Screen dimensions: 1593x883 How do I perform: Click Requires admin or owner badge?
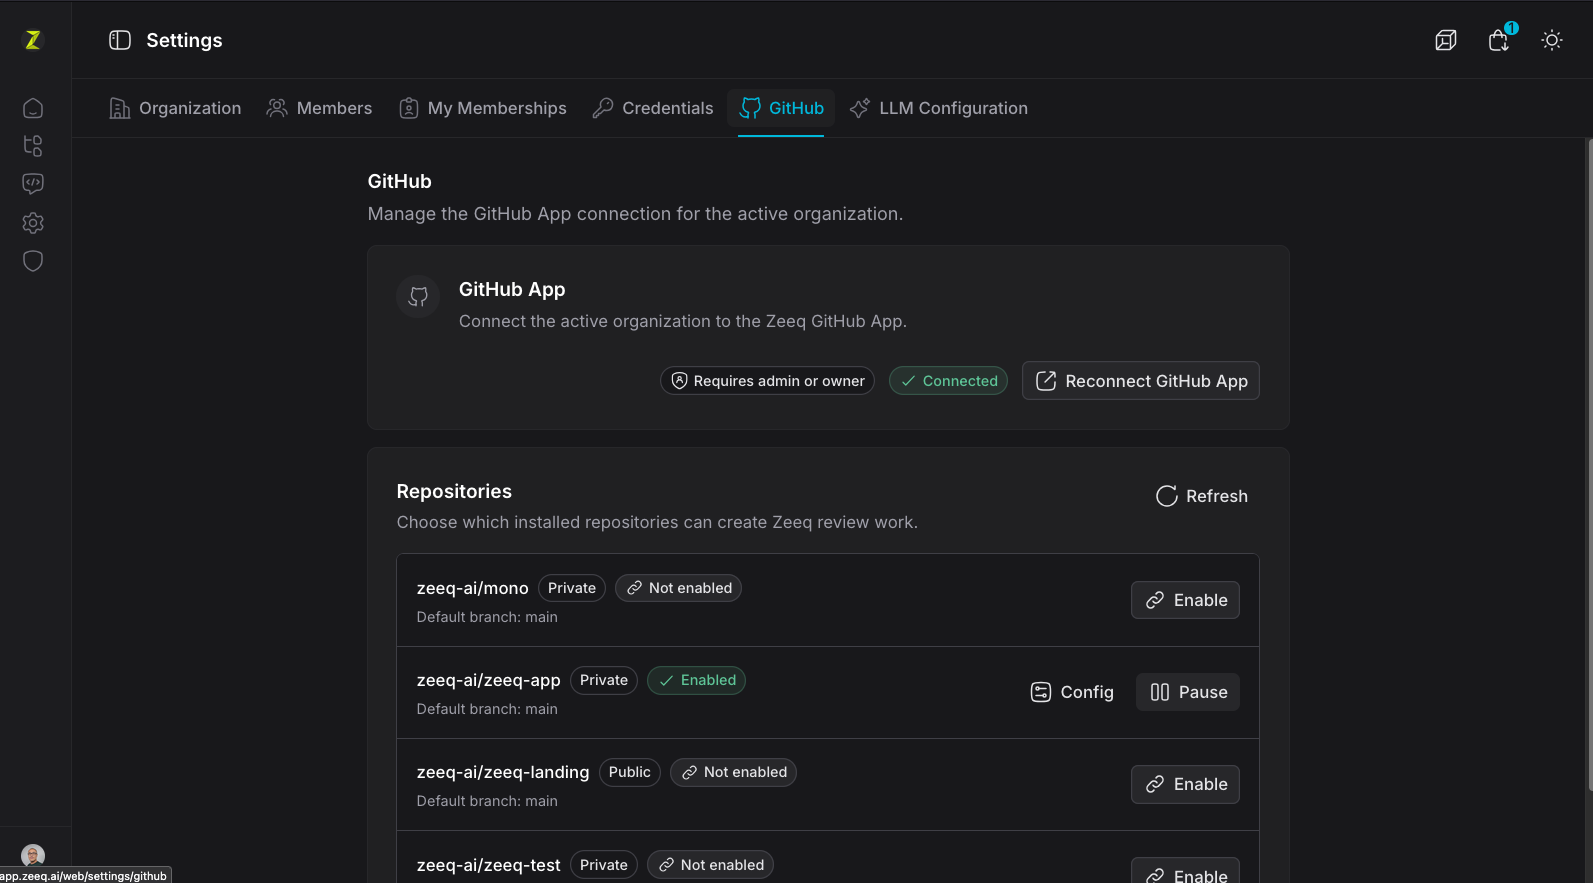click(767, 381)
